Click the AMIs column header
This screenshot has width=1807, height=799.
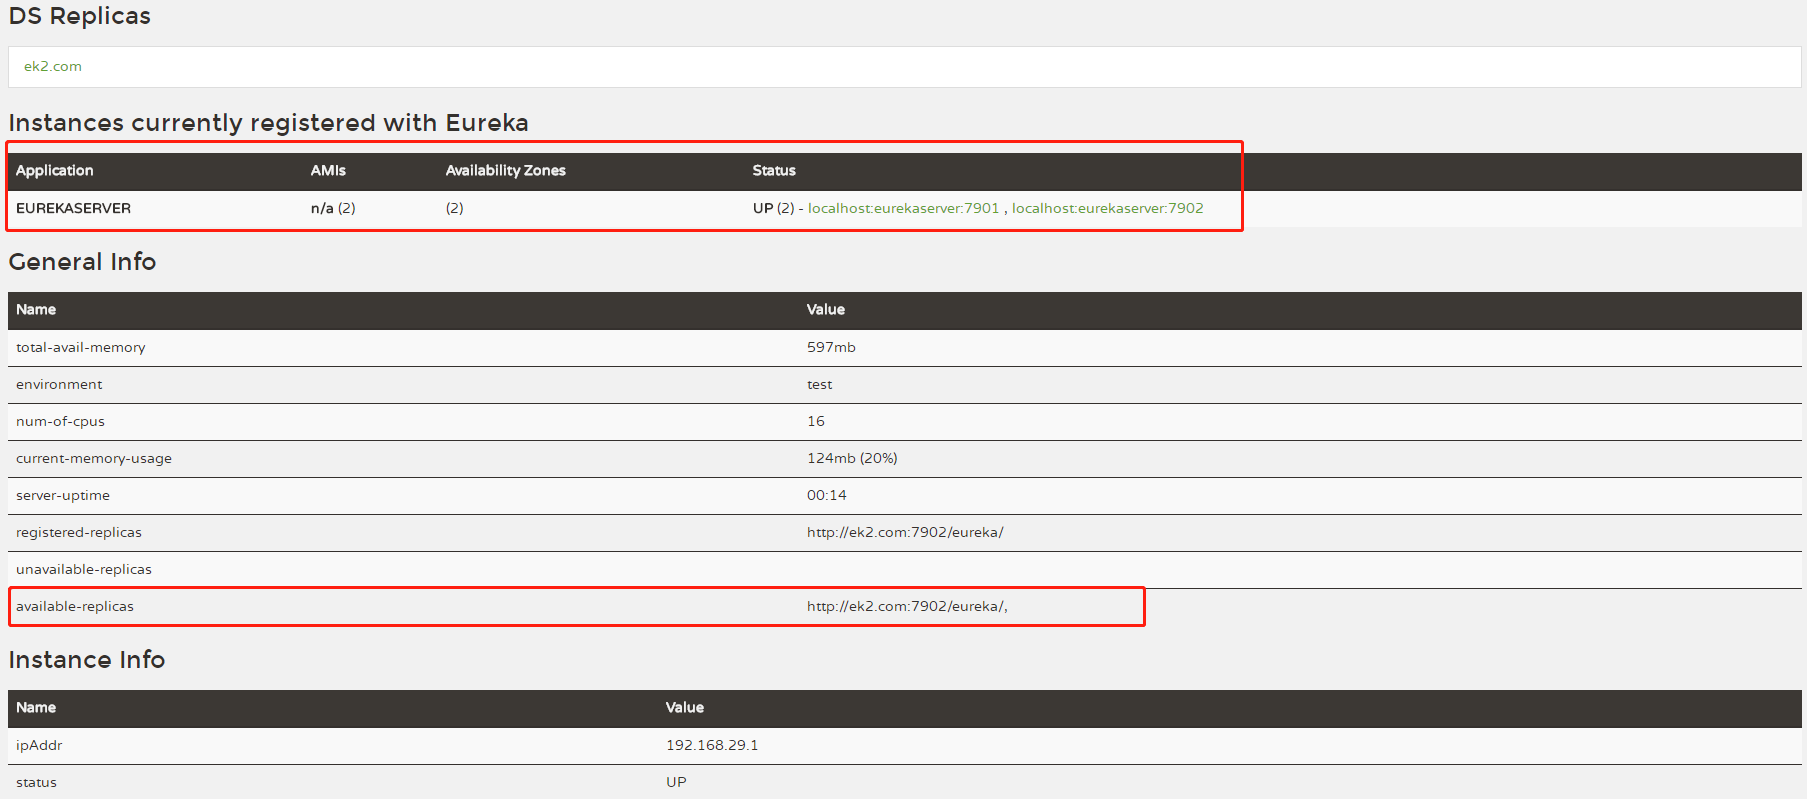tap(328, 170)
